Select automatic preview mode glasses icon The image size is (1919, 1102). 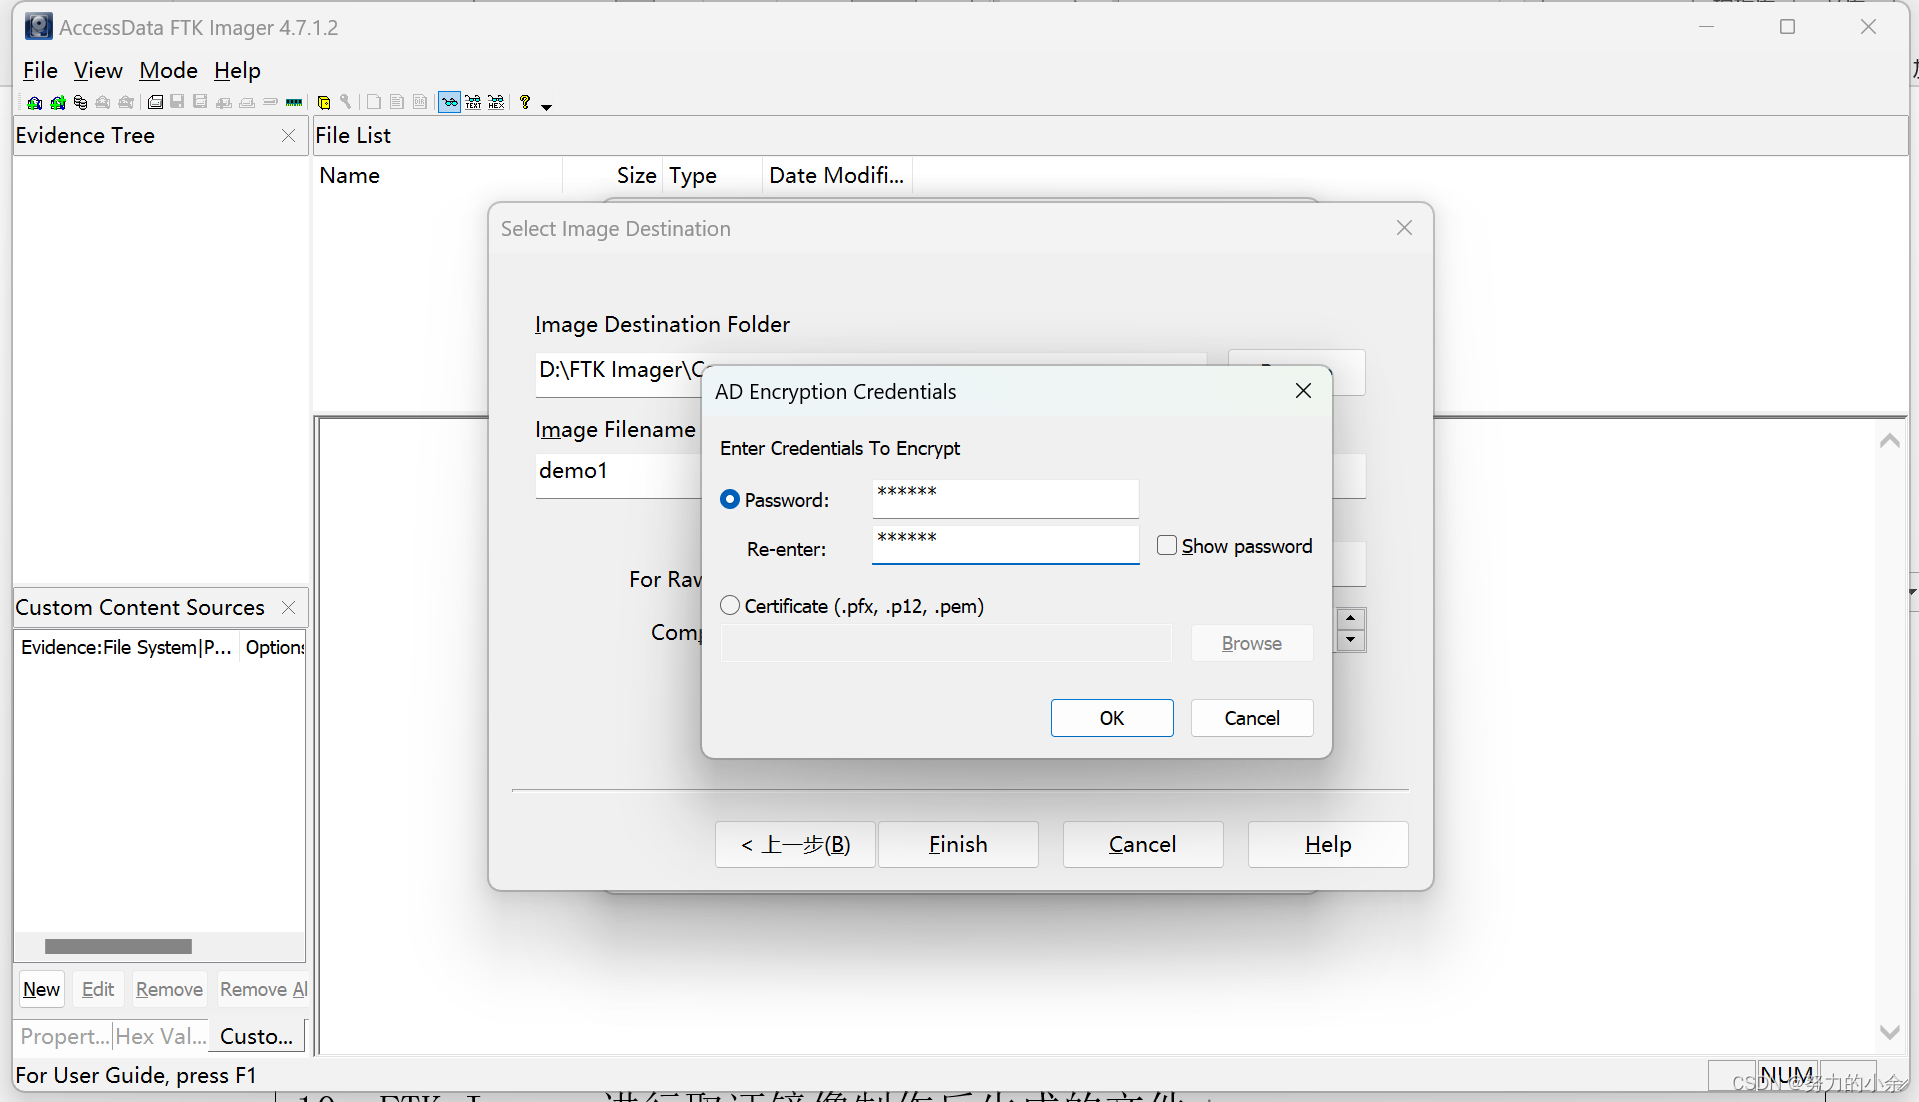tap(449, 102)
